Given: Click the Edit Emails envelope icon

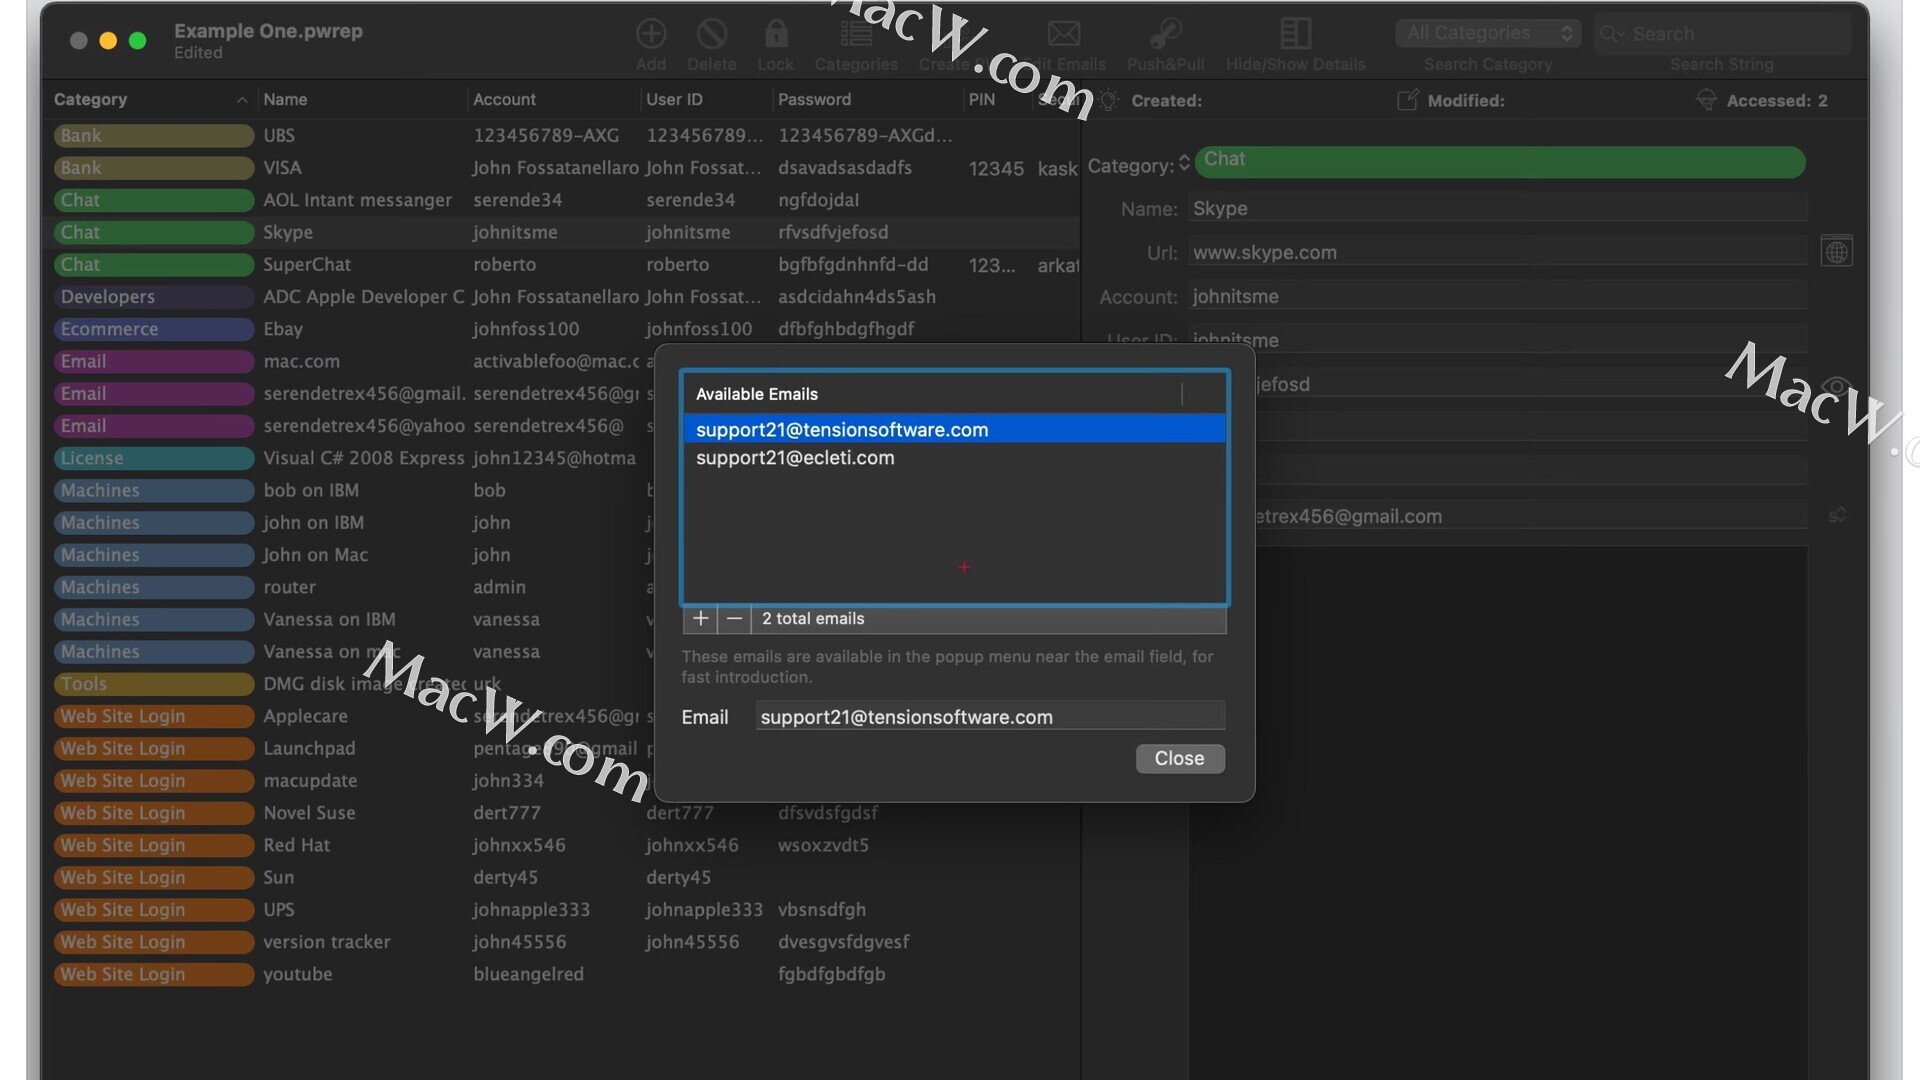Looking at the screenshot, I should click(x=1064, y=34).
